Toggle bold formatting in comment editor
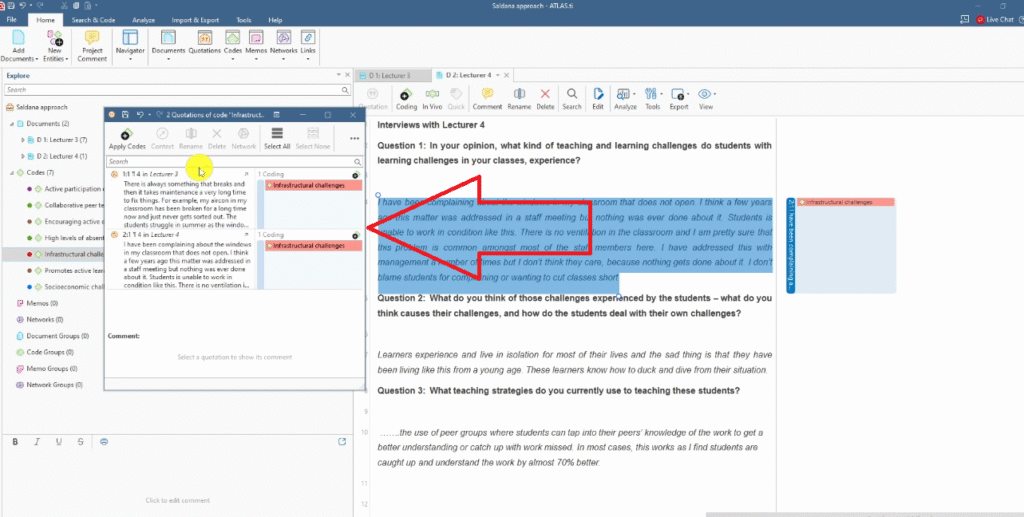The image size is (1024, 517). (x=15, y=441)
